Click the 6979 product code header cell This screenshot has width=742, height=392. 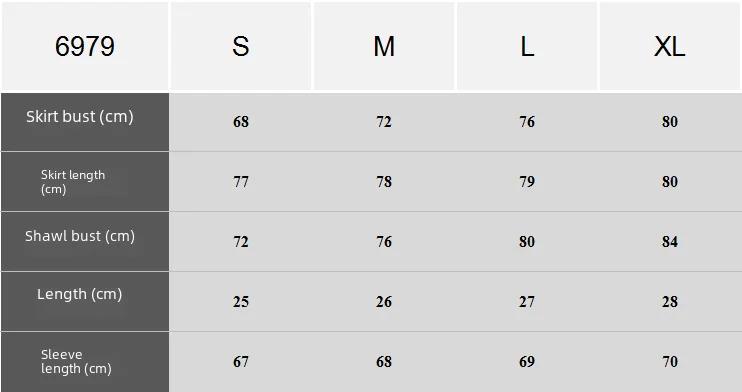[x=85, y=46]
